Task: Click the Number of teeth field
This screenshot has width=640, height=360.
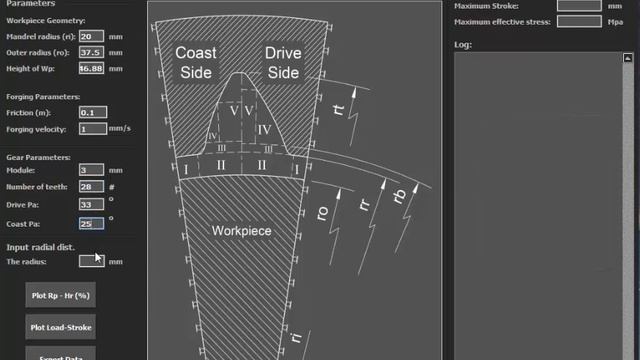Action: (91, 187)
